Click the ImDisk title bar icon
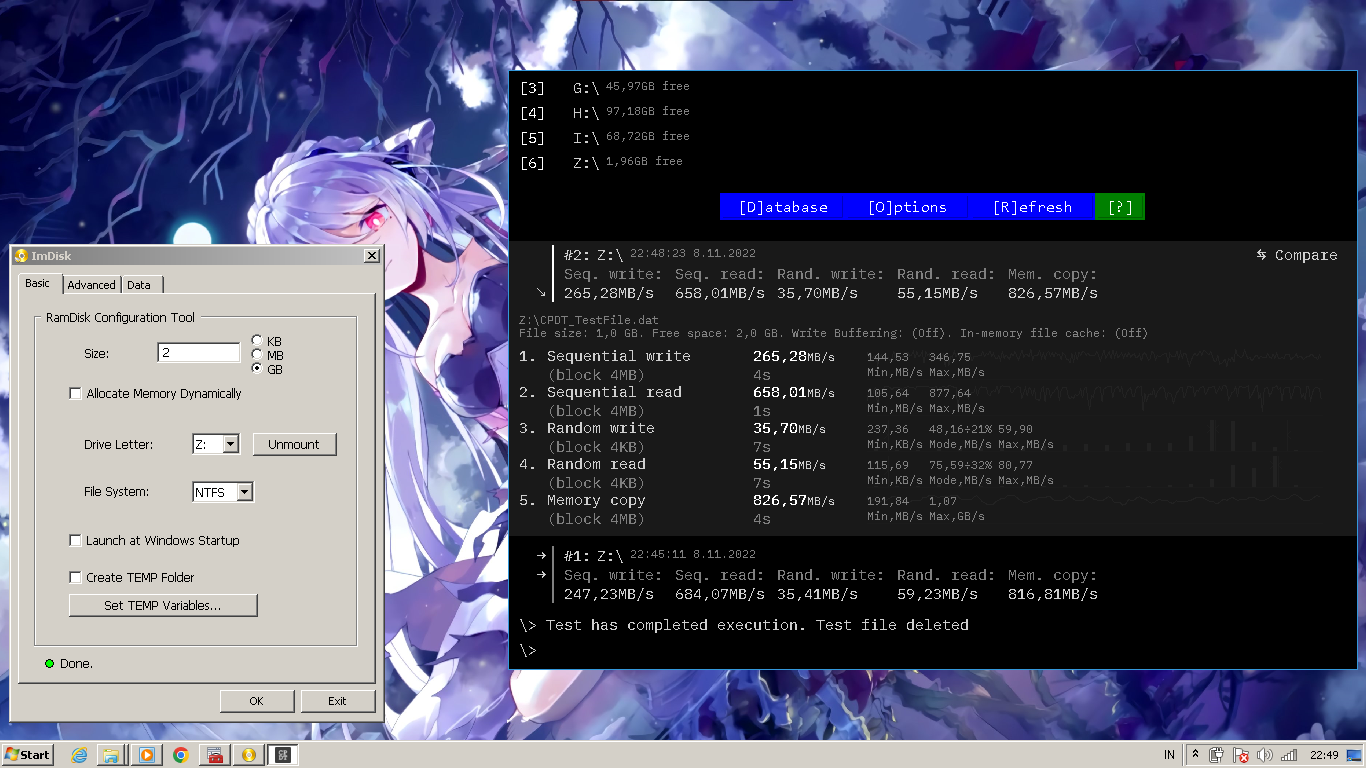1366x768 pixels. (20, 256)
